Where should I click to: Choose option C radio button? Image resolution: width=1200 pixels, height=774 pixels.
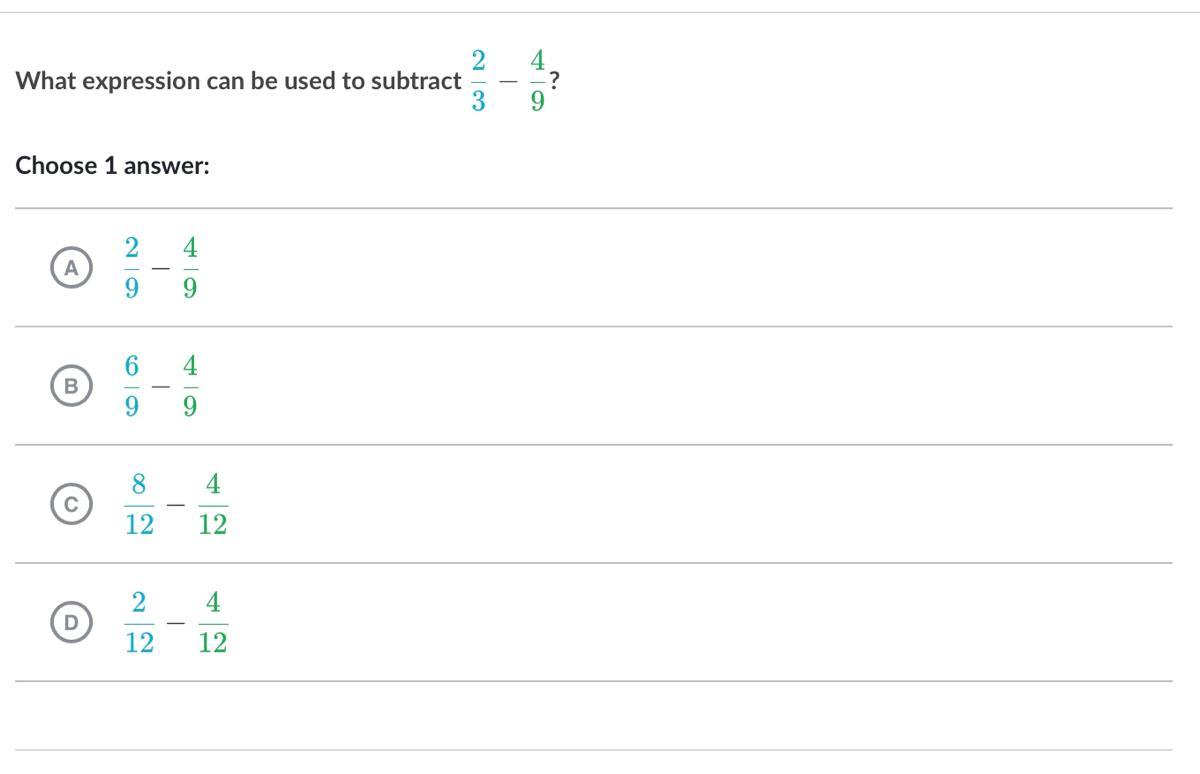(70, 505)
